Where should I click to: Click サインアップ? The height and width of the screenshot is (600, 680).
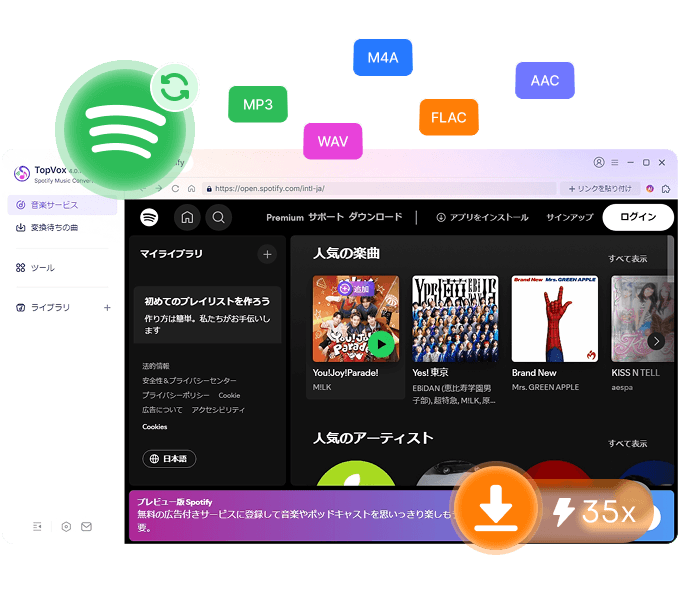point(569,217)
